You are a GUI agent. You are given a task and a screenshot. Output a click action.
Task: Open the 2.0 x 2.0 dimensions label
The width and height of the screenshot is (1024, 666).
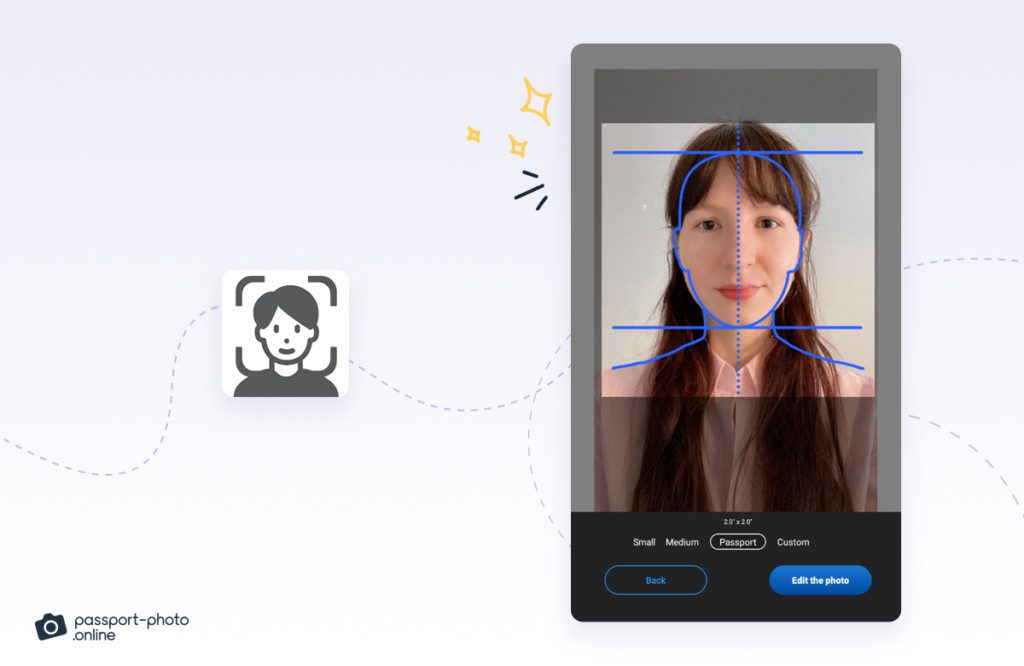coord(737,520)
